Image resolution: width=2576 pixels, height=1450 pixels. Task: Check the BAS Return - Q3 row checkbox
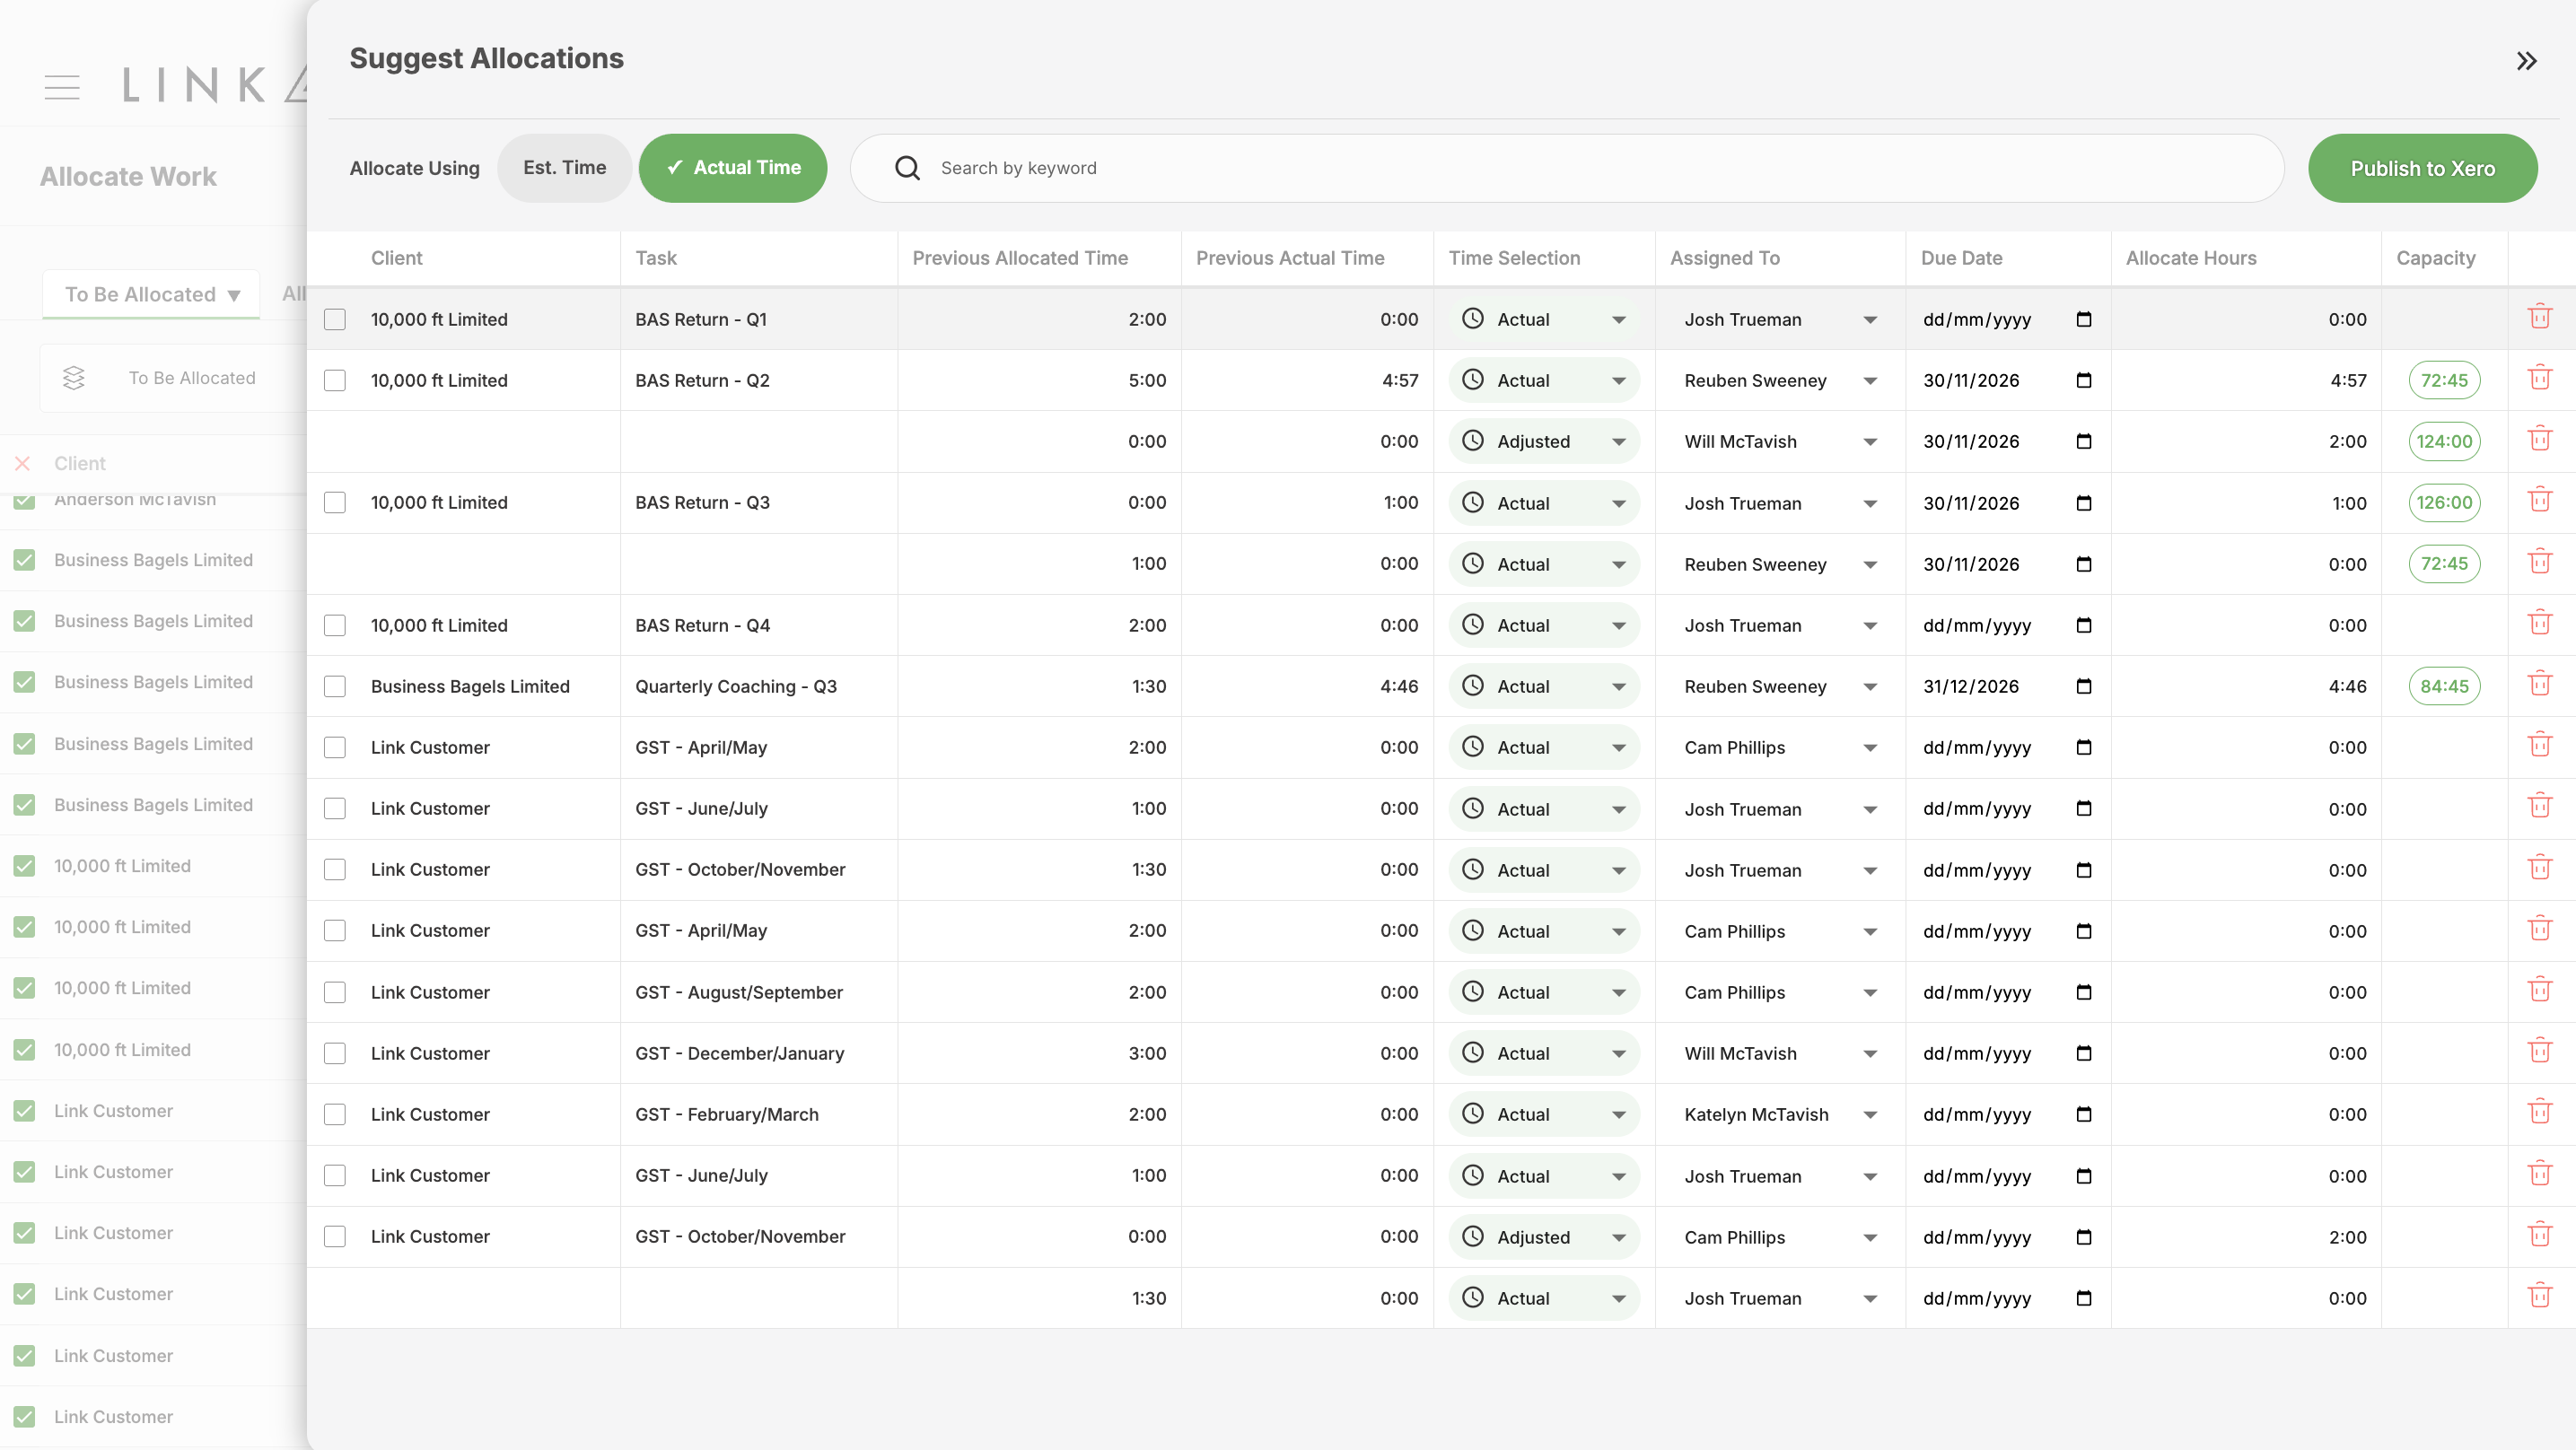coord(335,502)
